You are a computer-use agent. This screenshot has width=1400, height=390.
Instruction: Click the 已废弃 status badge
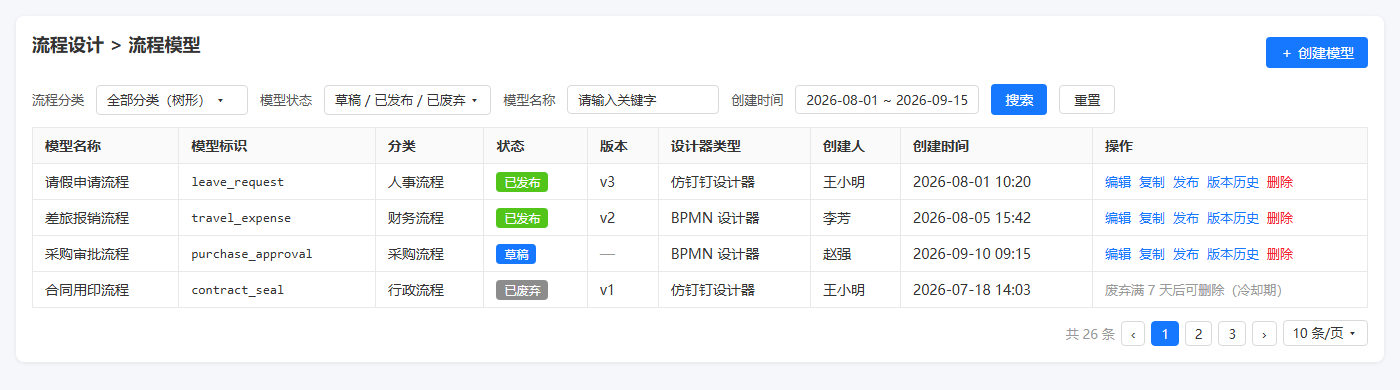522,290
